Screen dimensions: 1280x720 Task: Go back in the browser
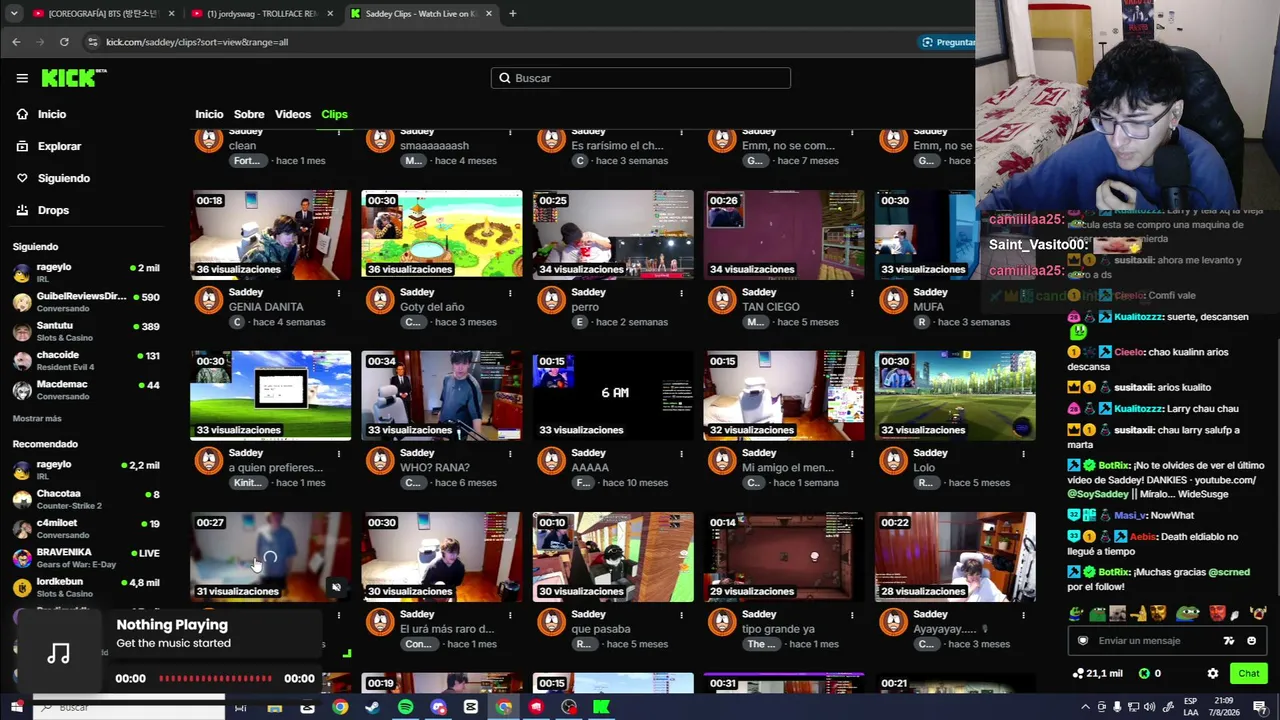[16, 42]
